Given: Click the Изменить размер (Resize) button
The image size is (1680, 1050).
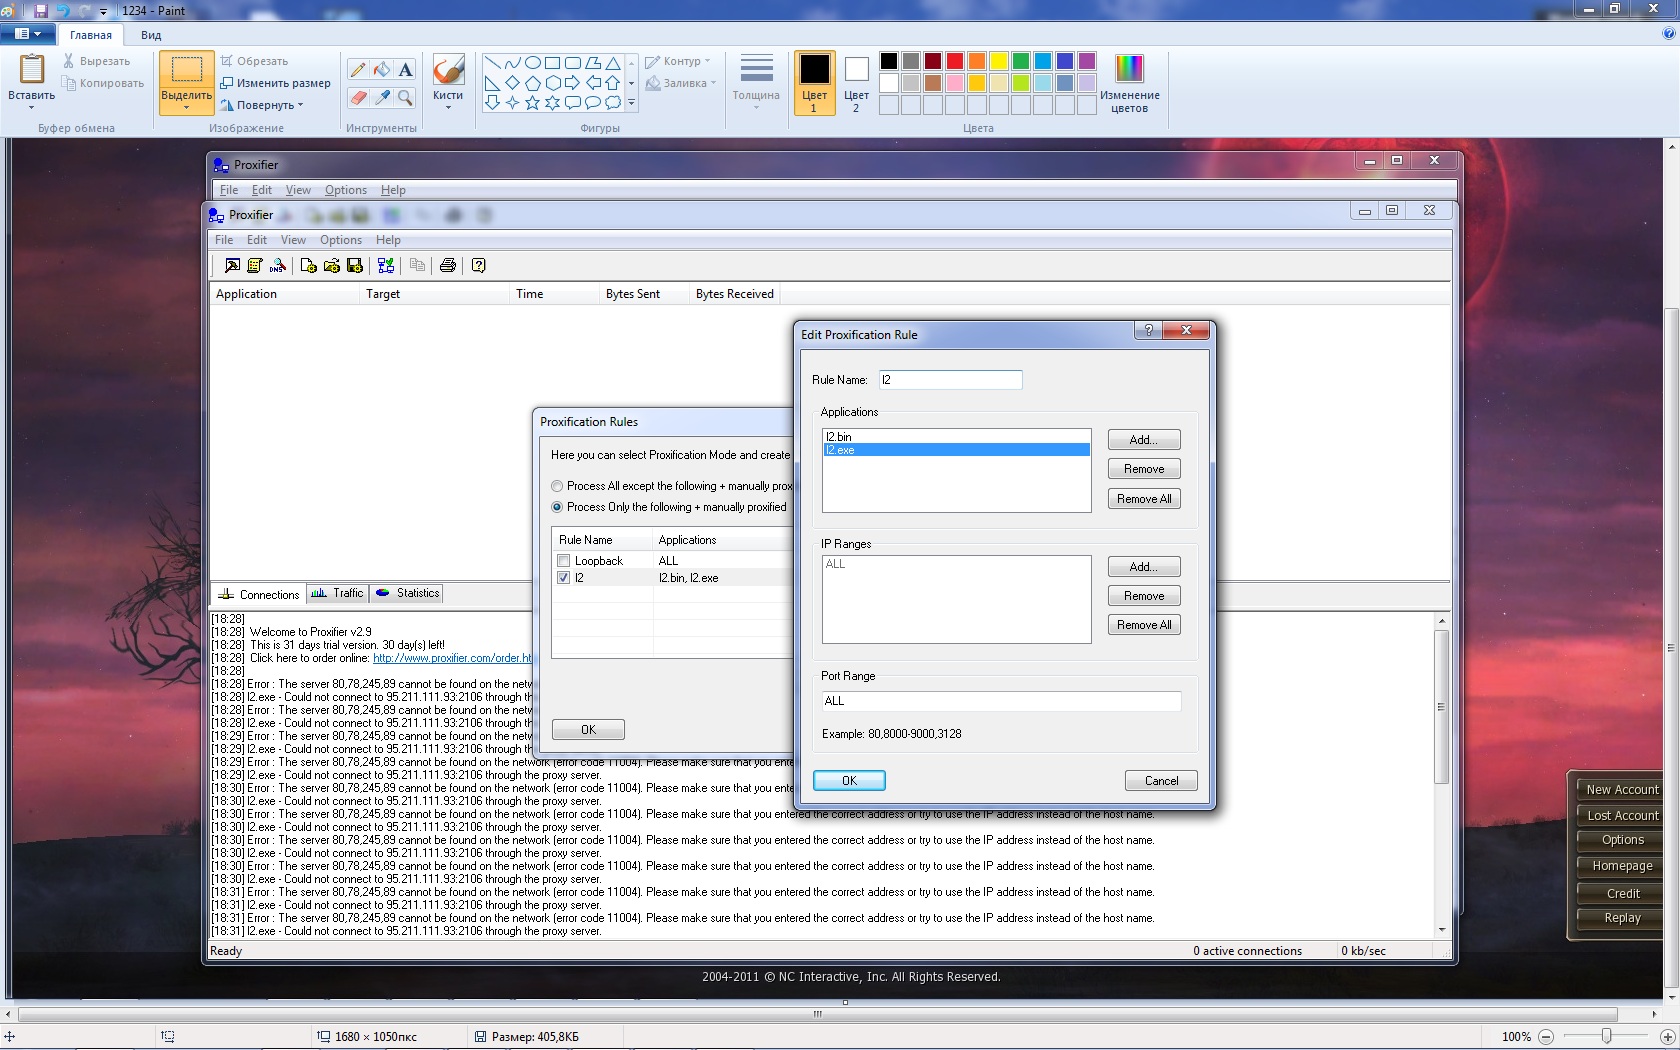Looking at the screenshot, I should [x=276, y=83].
